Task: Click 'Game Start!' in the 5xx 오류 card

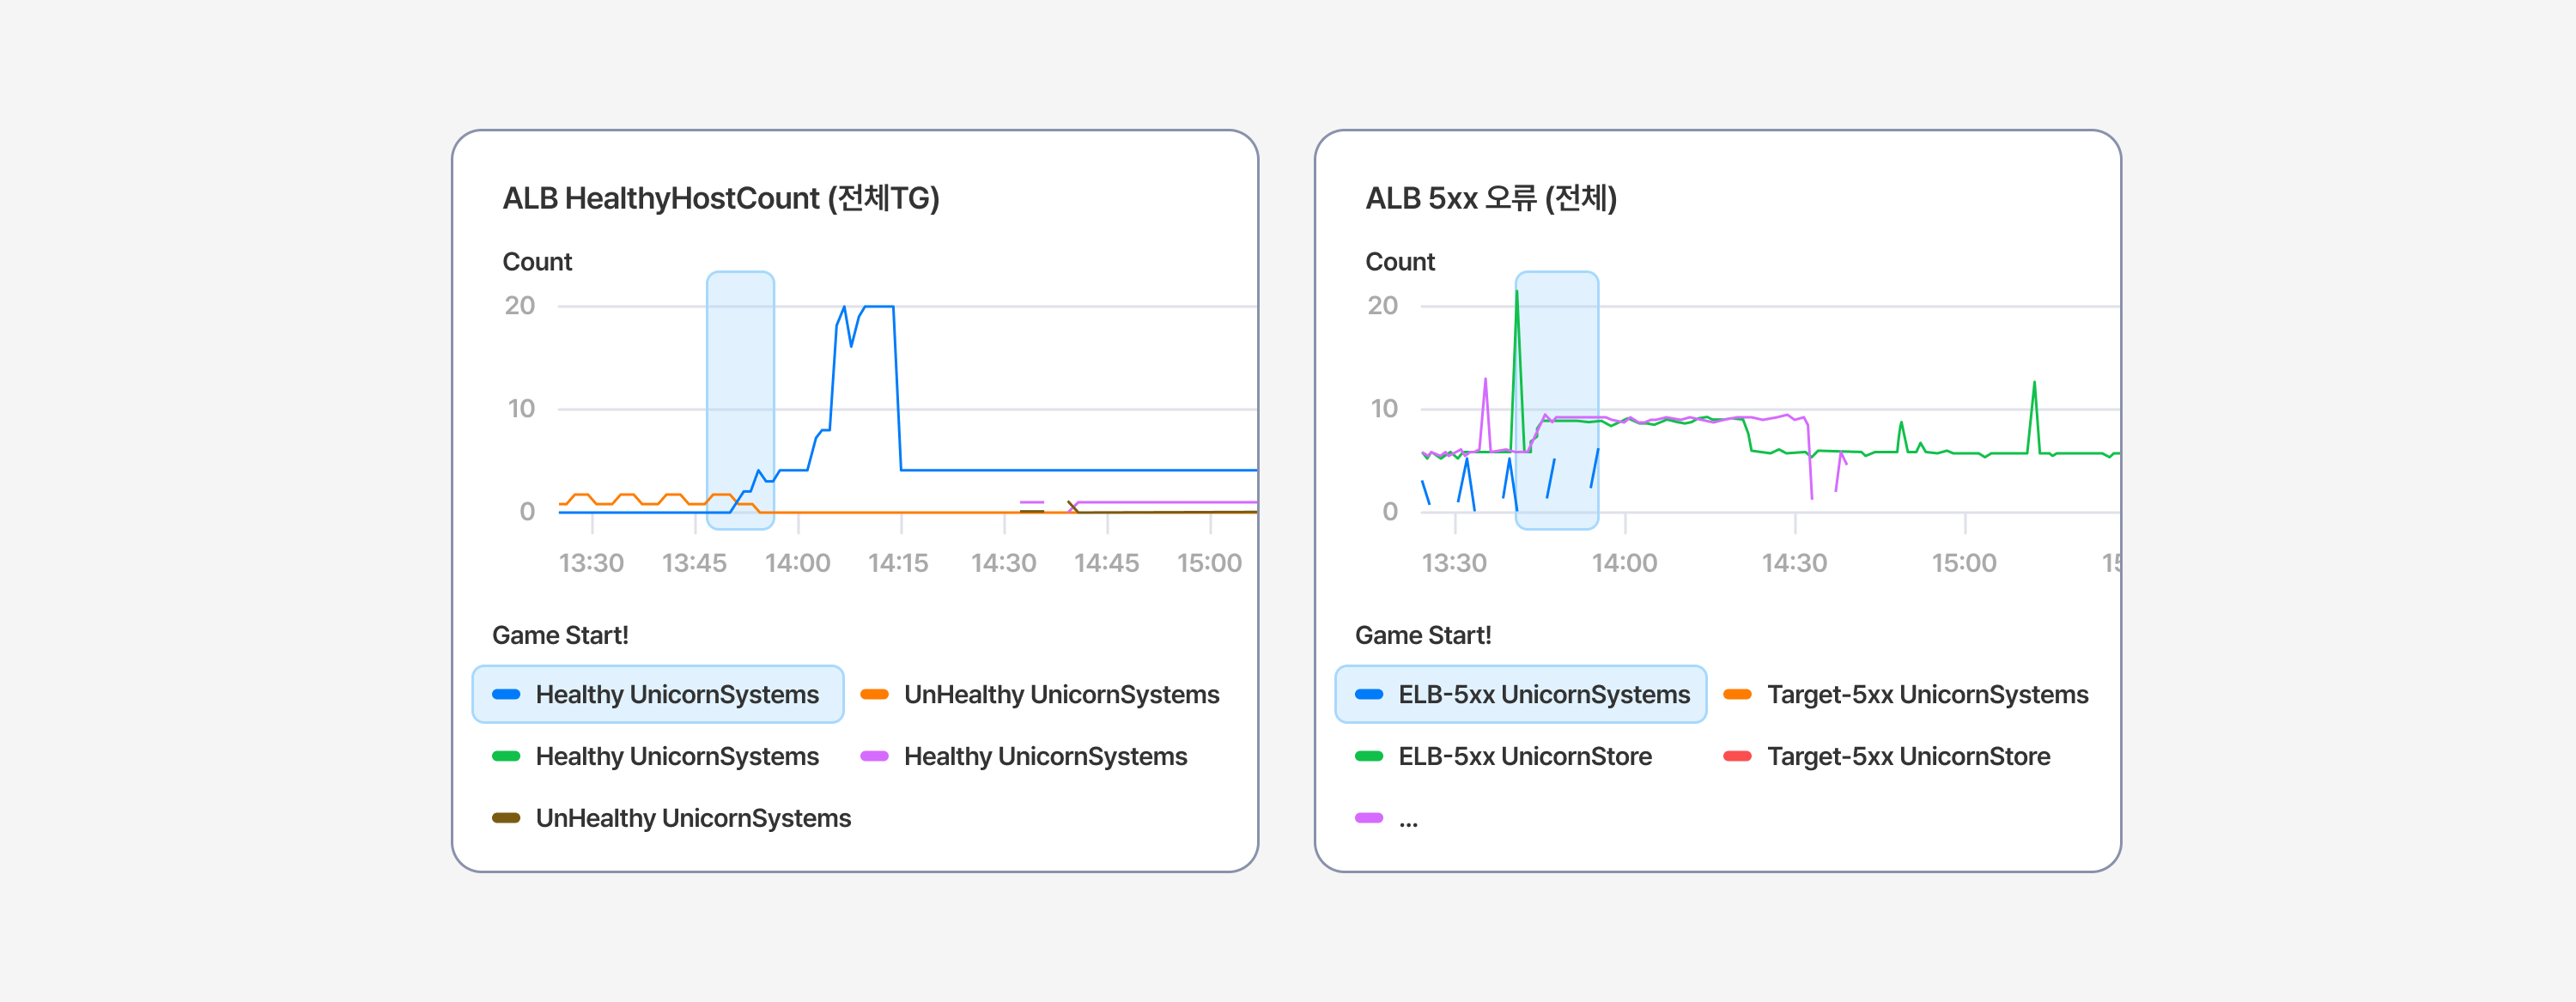Action: click(1423, 635)
